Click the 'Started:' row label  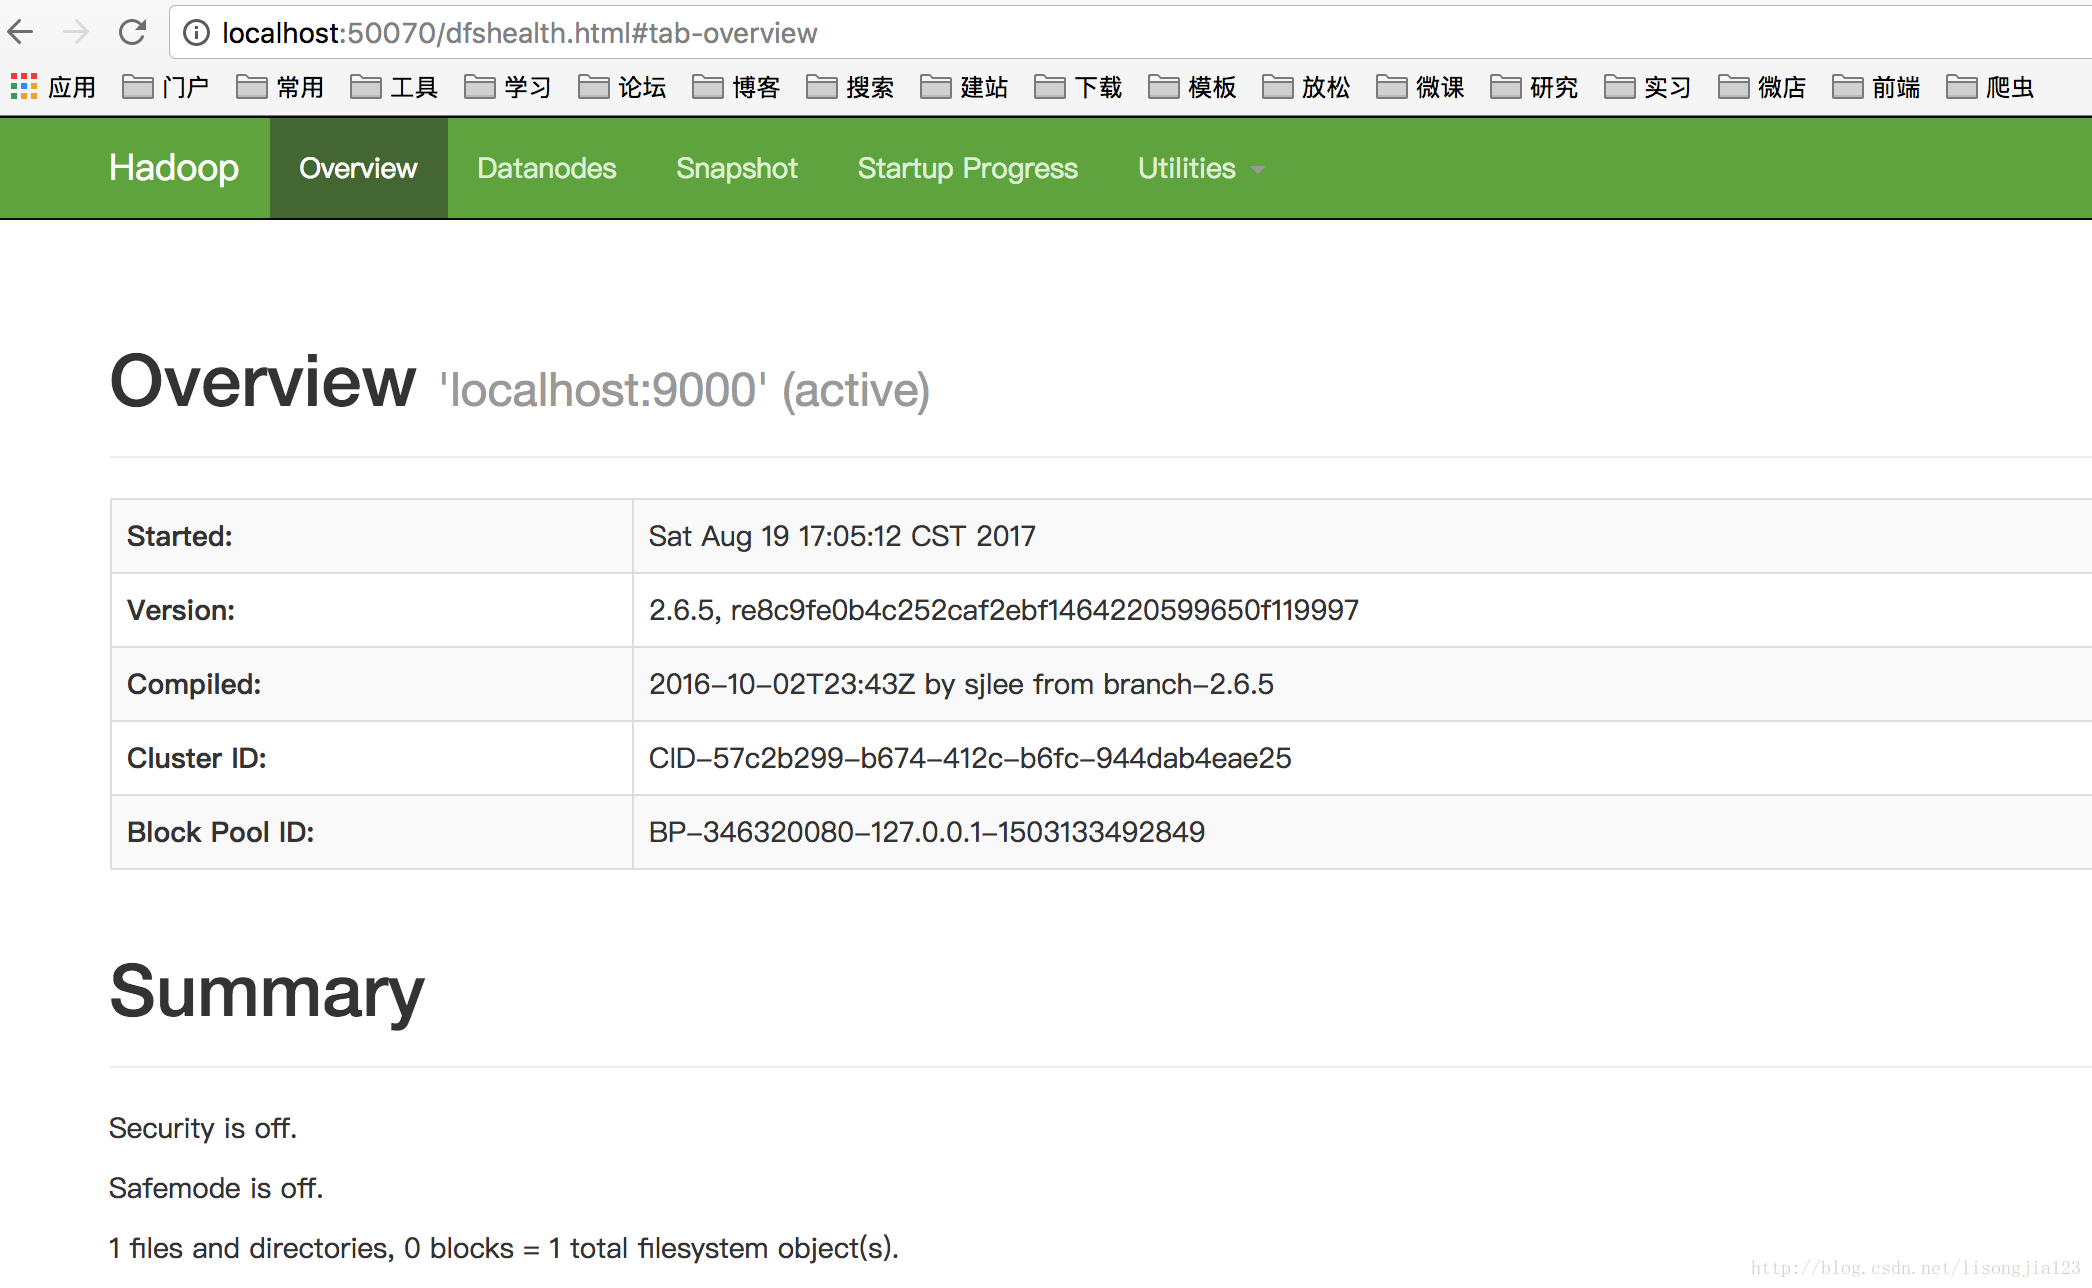tap(180, 536)
